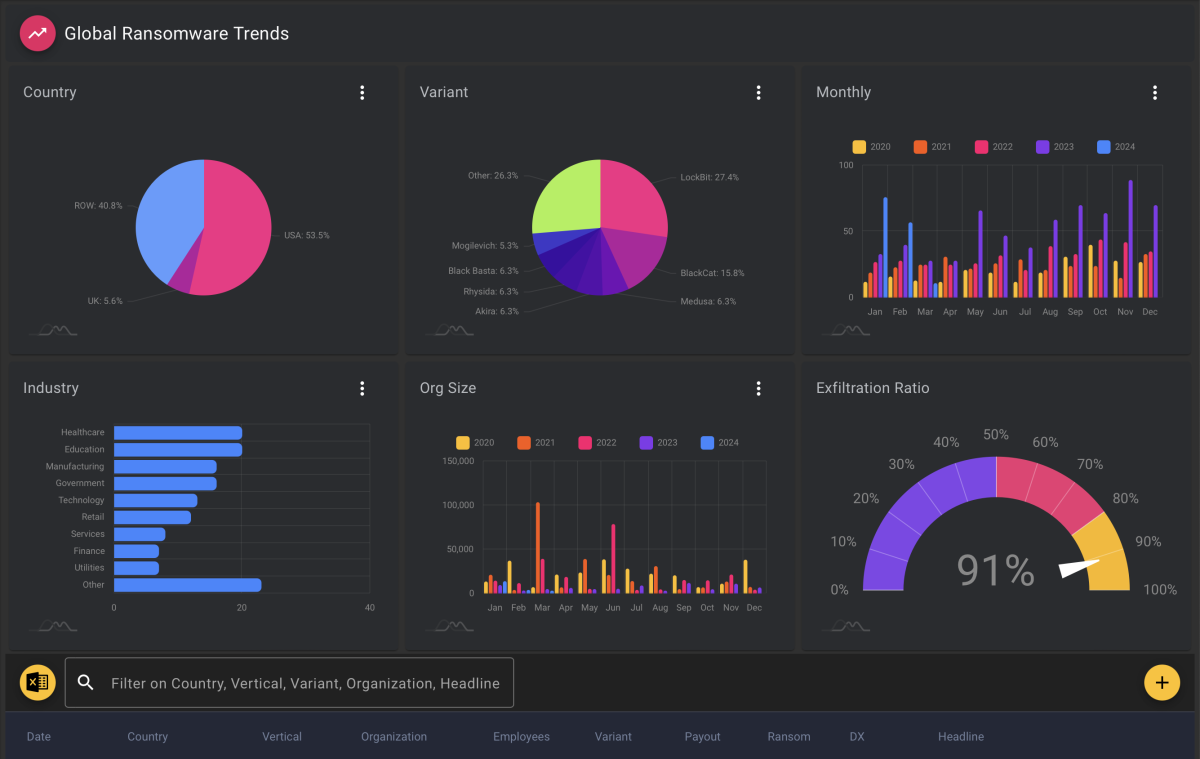Click the Utilities bar in Industry chart
Image resolution: width=1200 pixels, height=759 pixels.
[x=136, y=568]
